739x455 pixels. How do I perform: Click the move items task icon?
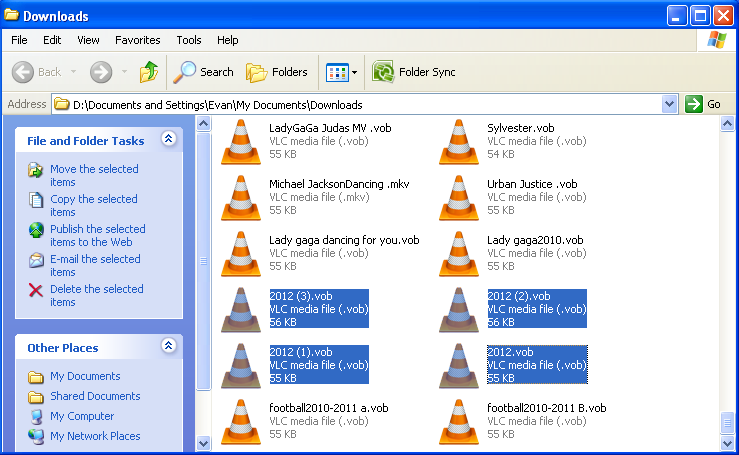[x=36, y=170]
